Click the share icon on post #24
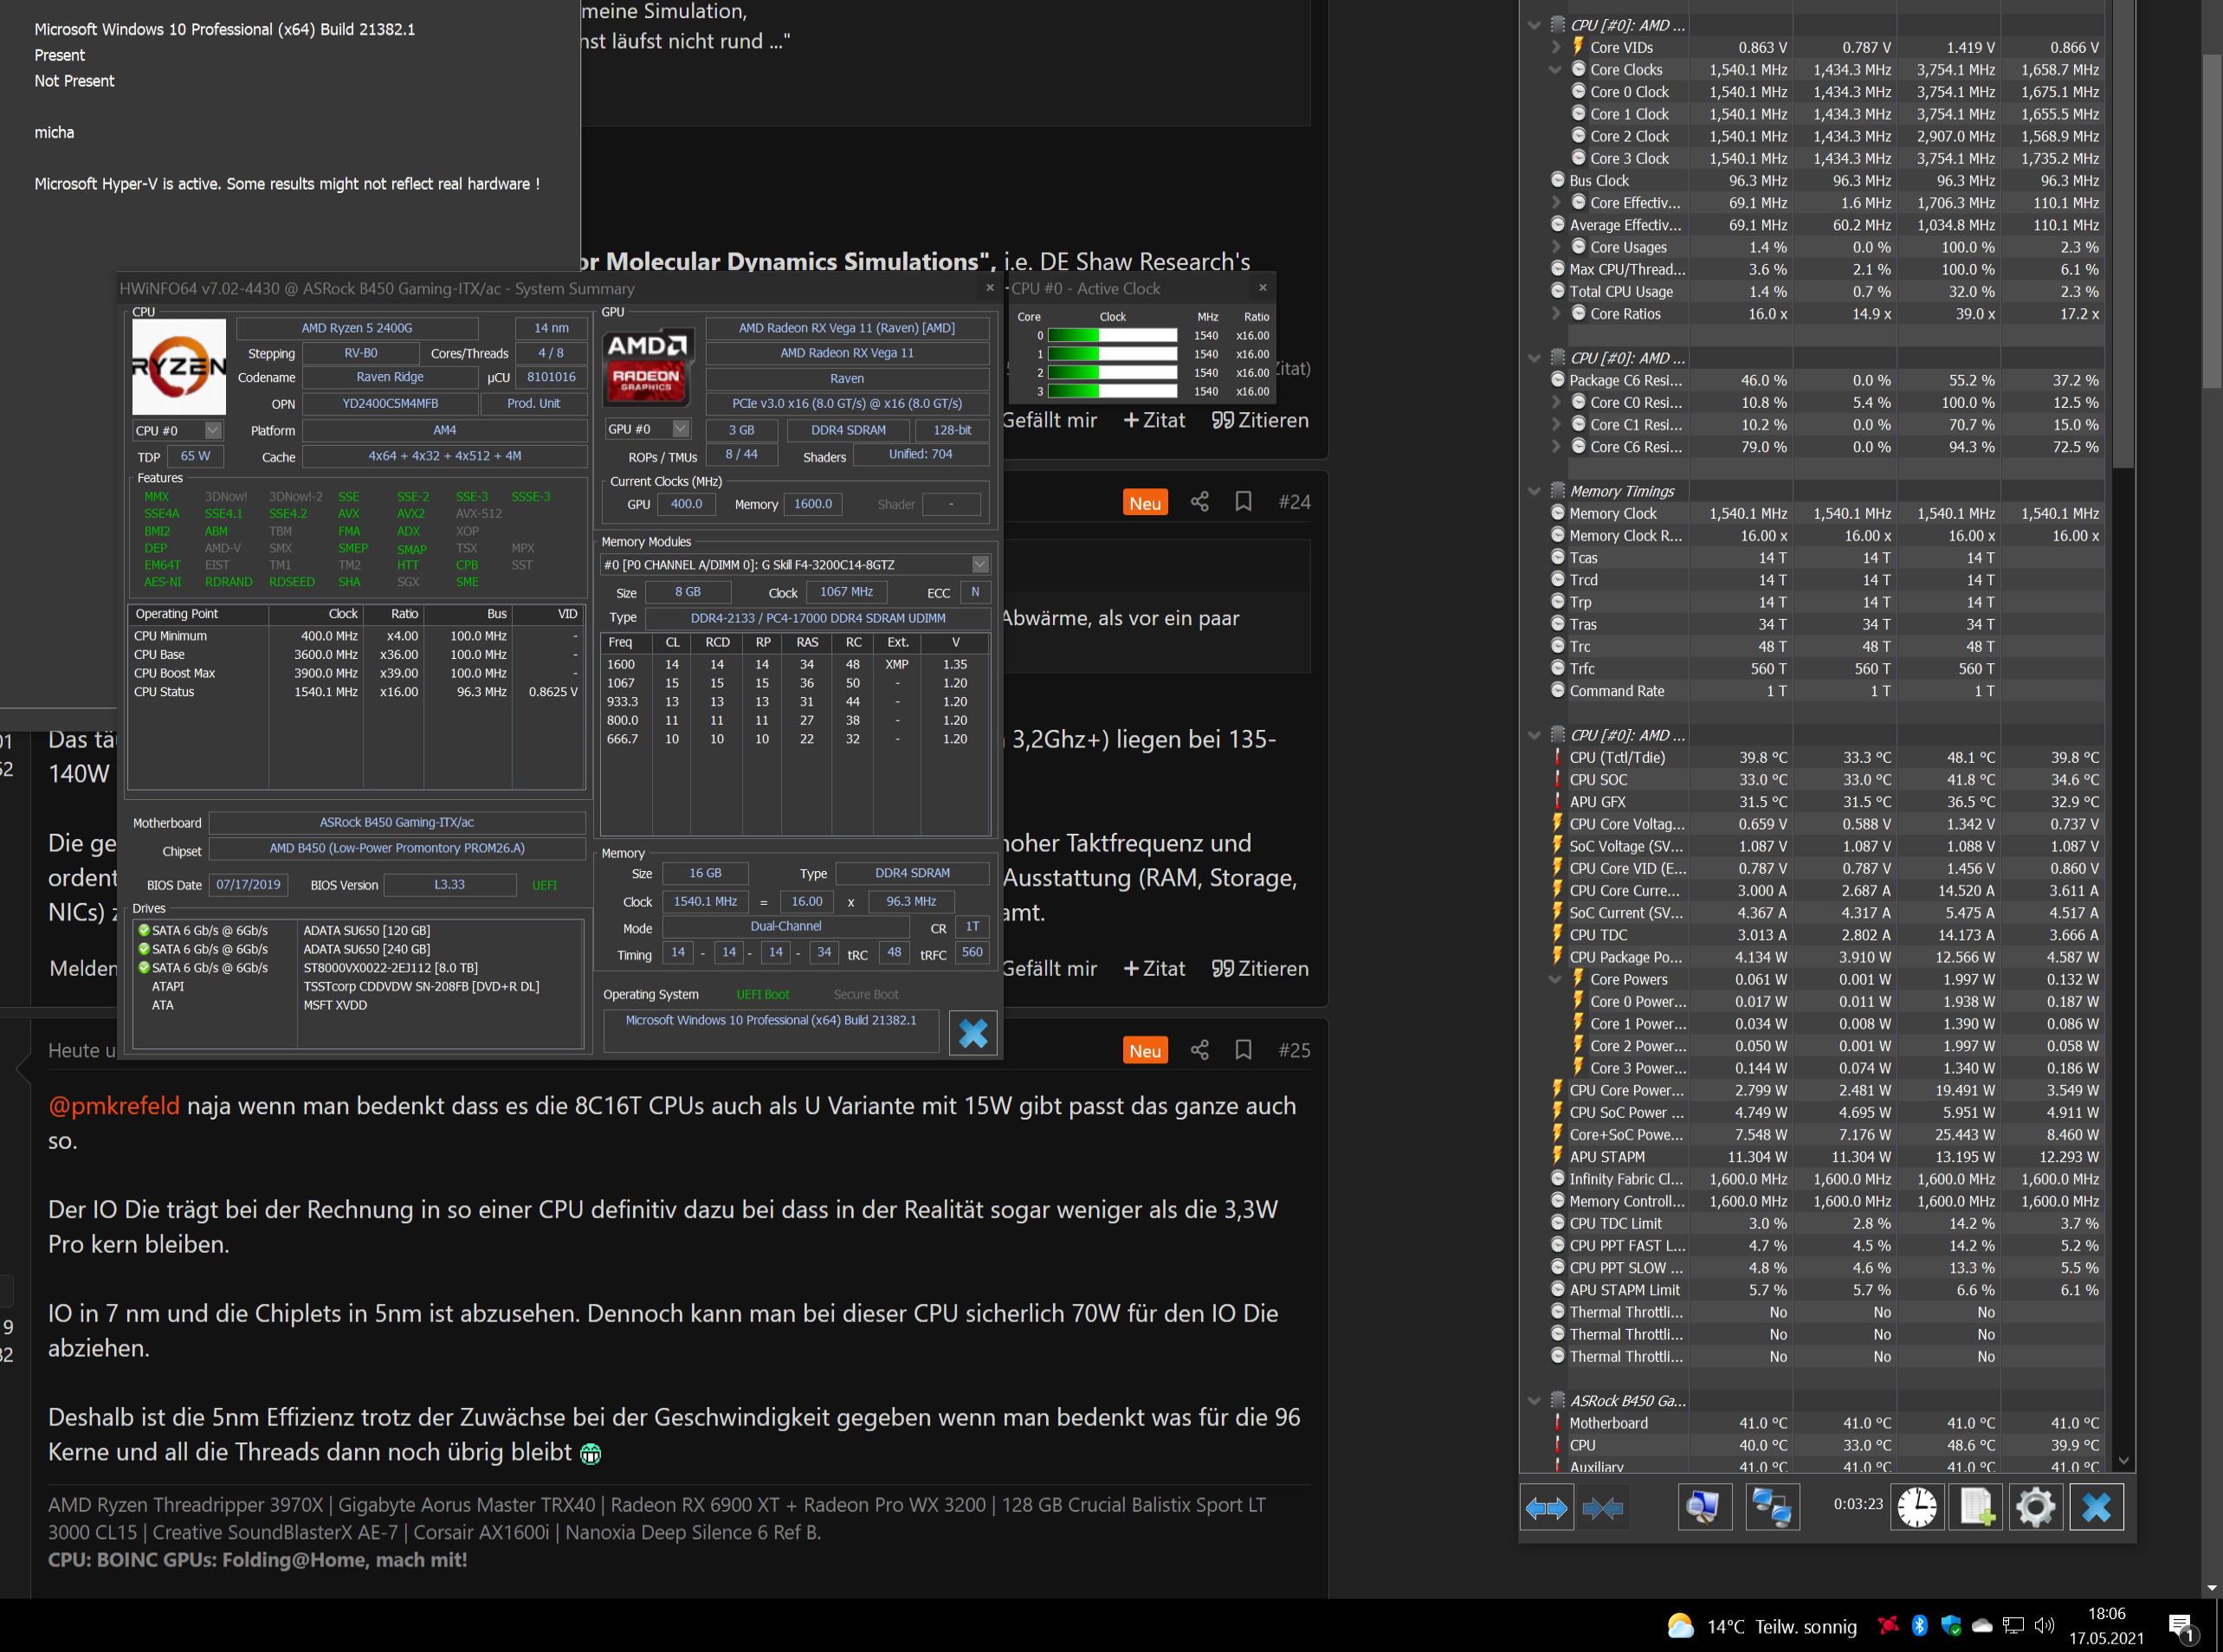The width and height of the screenshot is (2223, 1652). [1200, 502]
